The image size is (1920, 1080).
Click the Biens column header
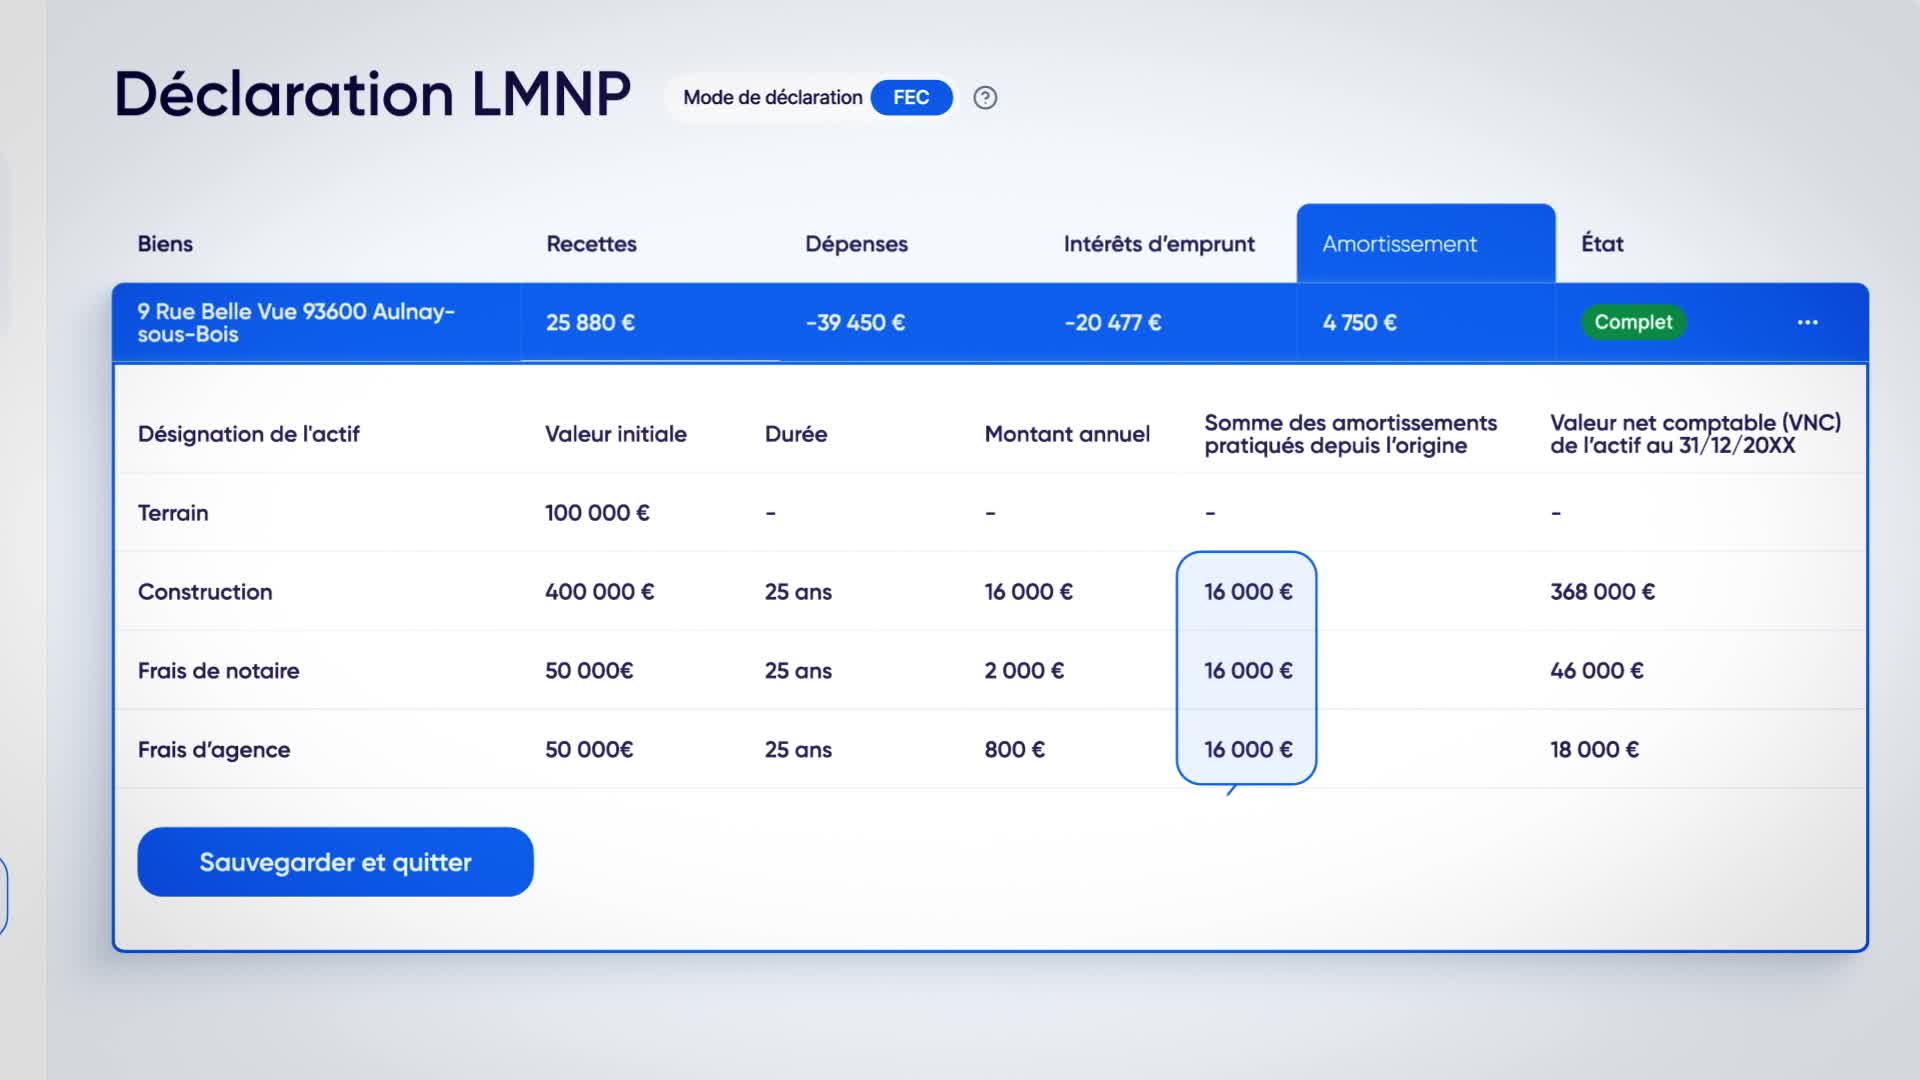tap(165, 244)
